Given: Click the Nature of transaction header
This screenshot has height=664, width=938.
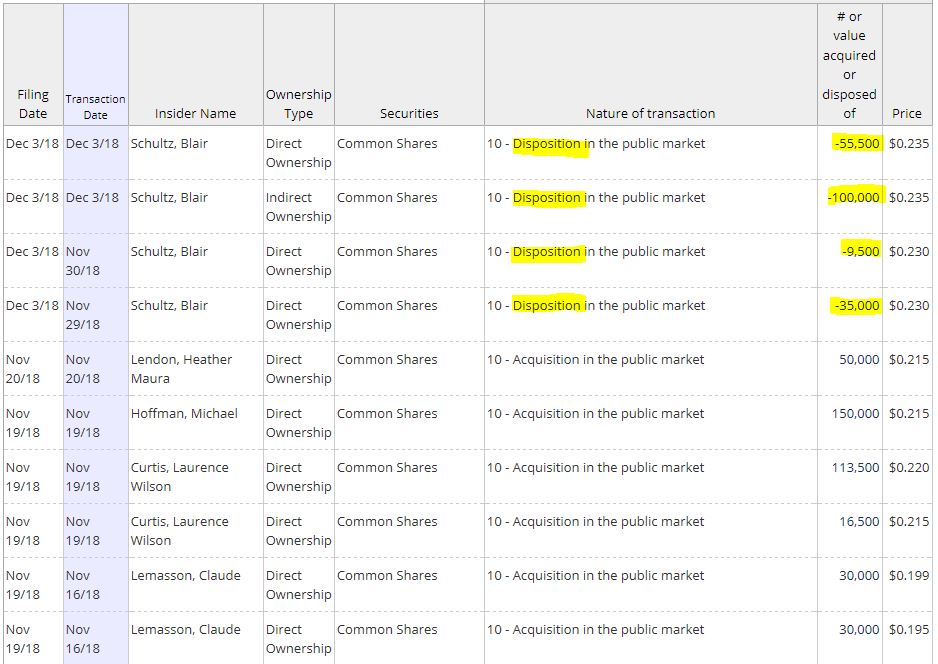Looking at the screenshot, I should (x=650, y=114).
